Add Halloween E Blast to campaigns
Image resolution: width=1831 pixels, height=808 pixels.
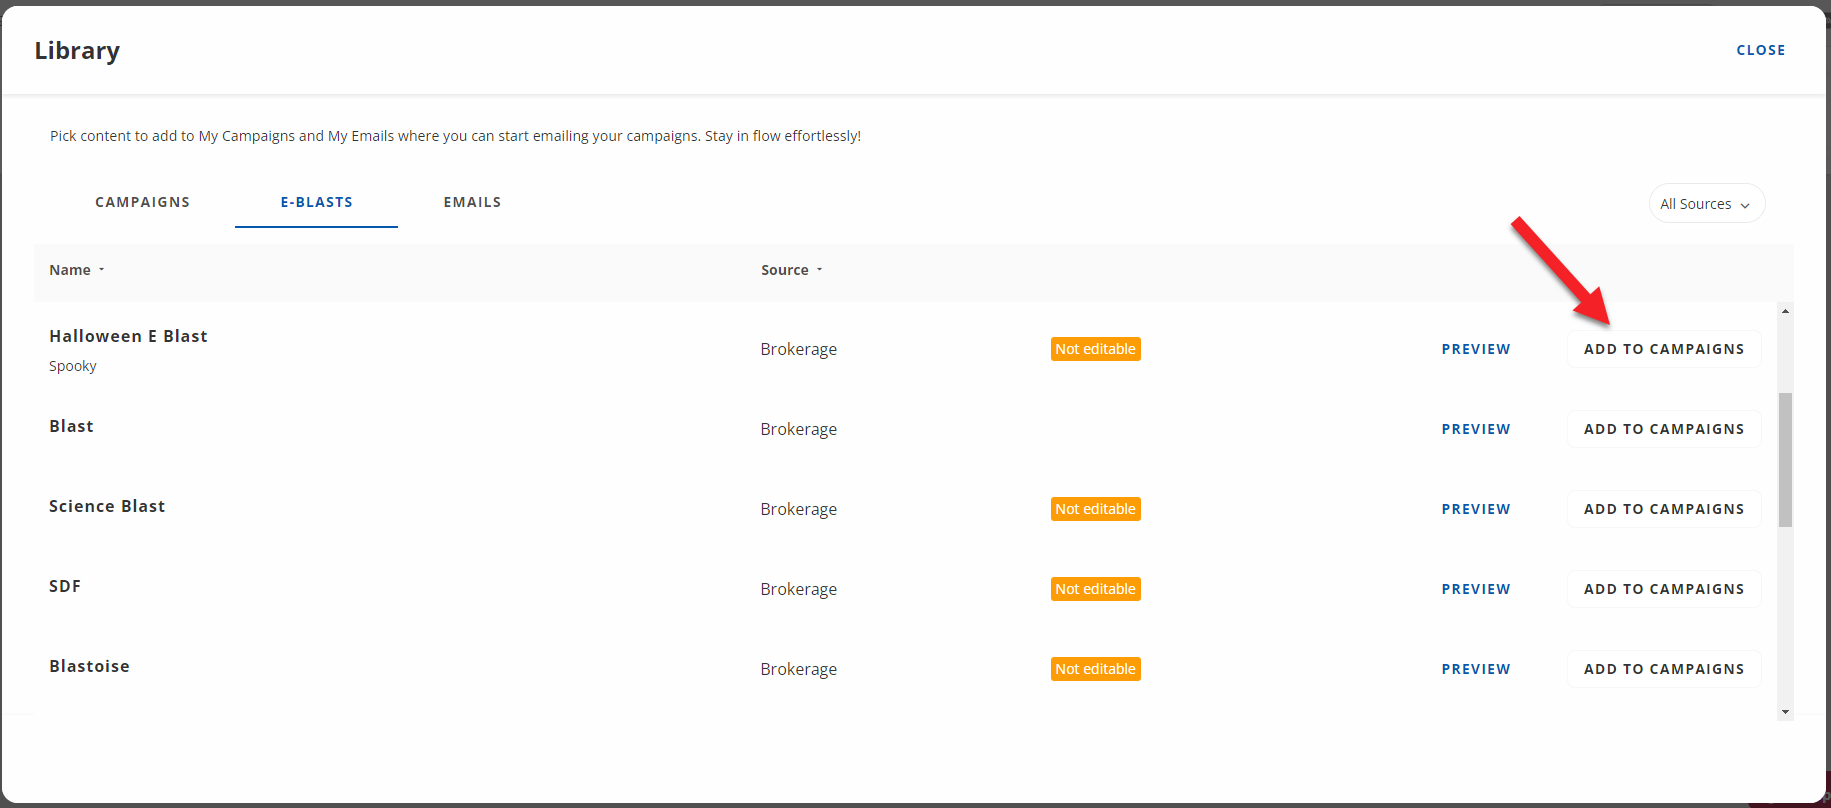click(1663, 349)
